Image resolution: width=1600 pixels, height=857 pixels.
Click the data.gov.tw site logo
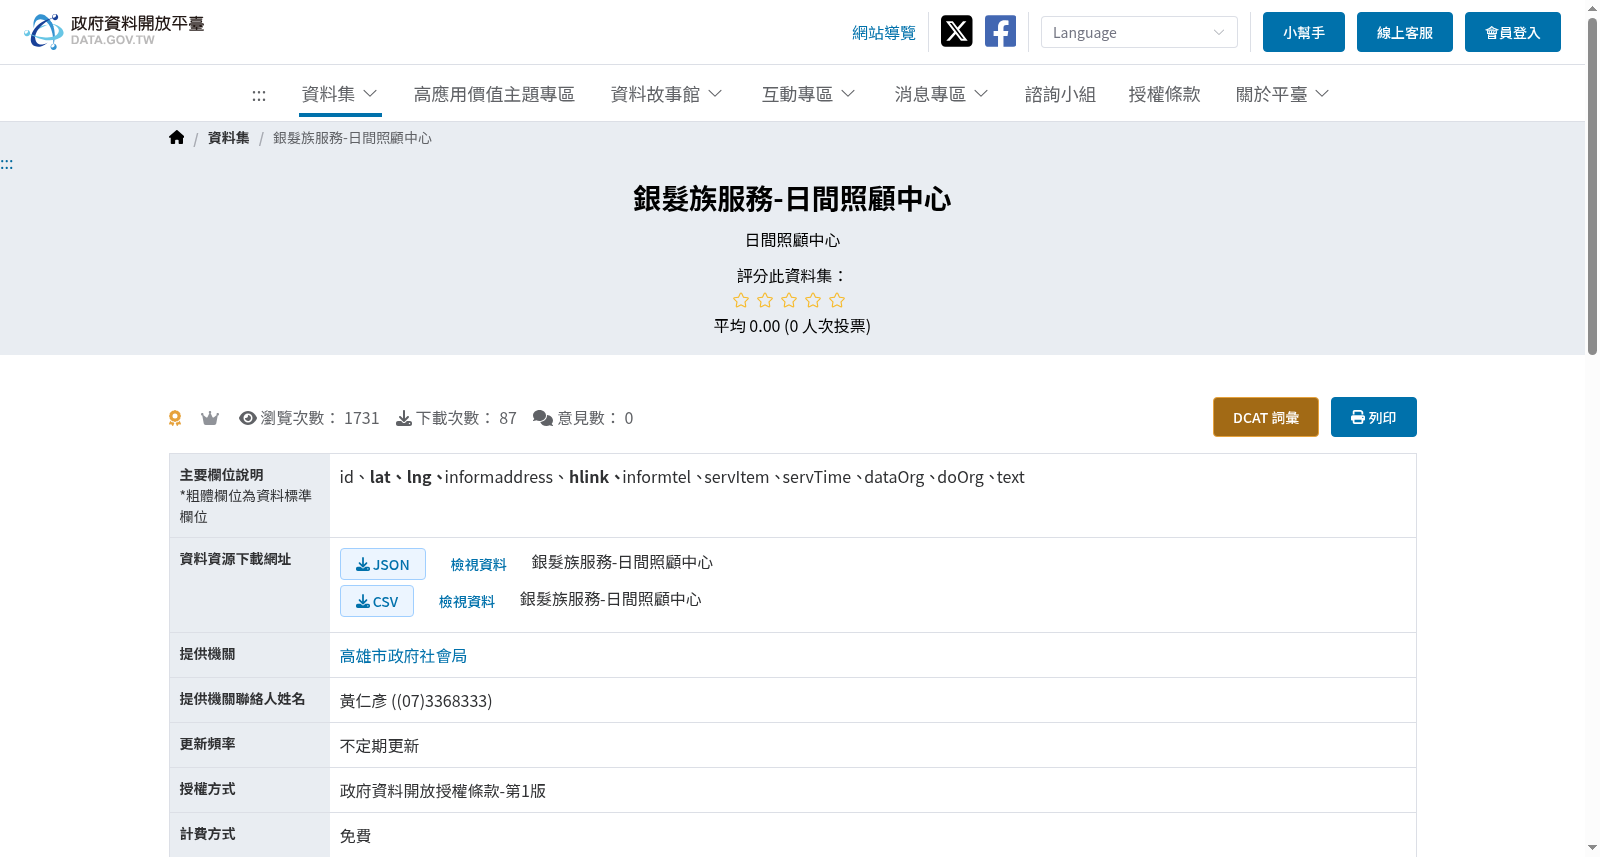tap(114, 31)
